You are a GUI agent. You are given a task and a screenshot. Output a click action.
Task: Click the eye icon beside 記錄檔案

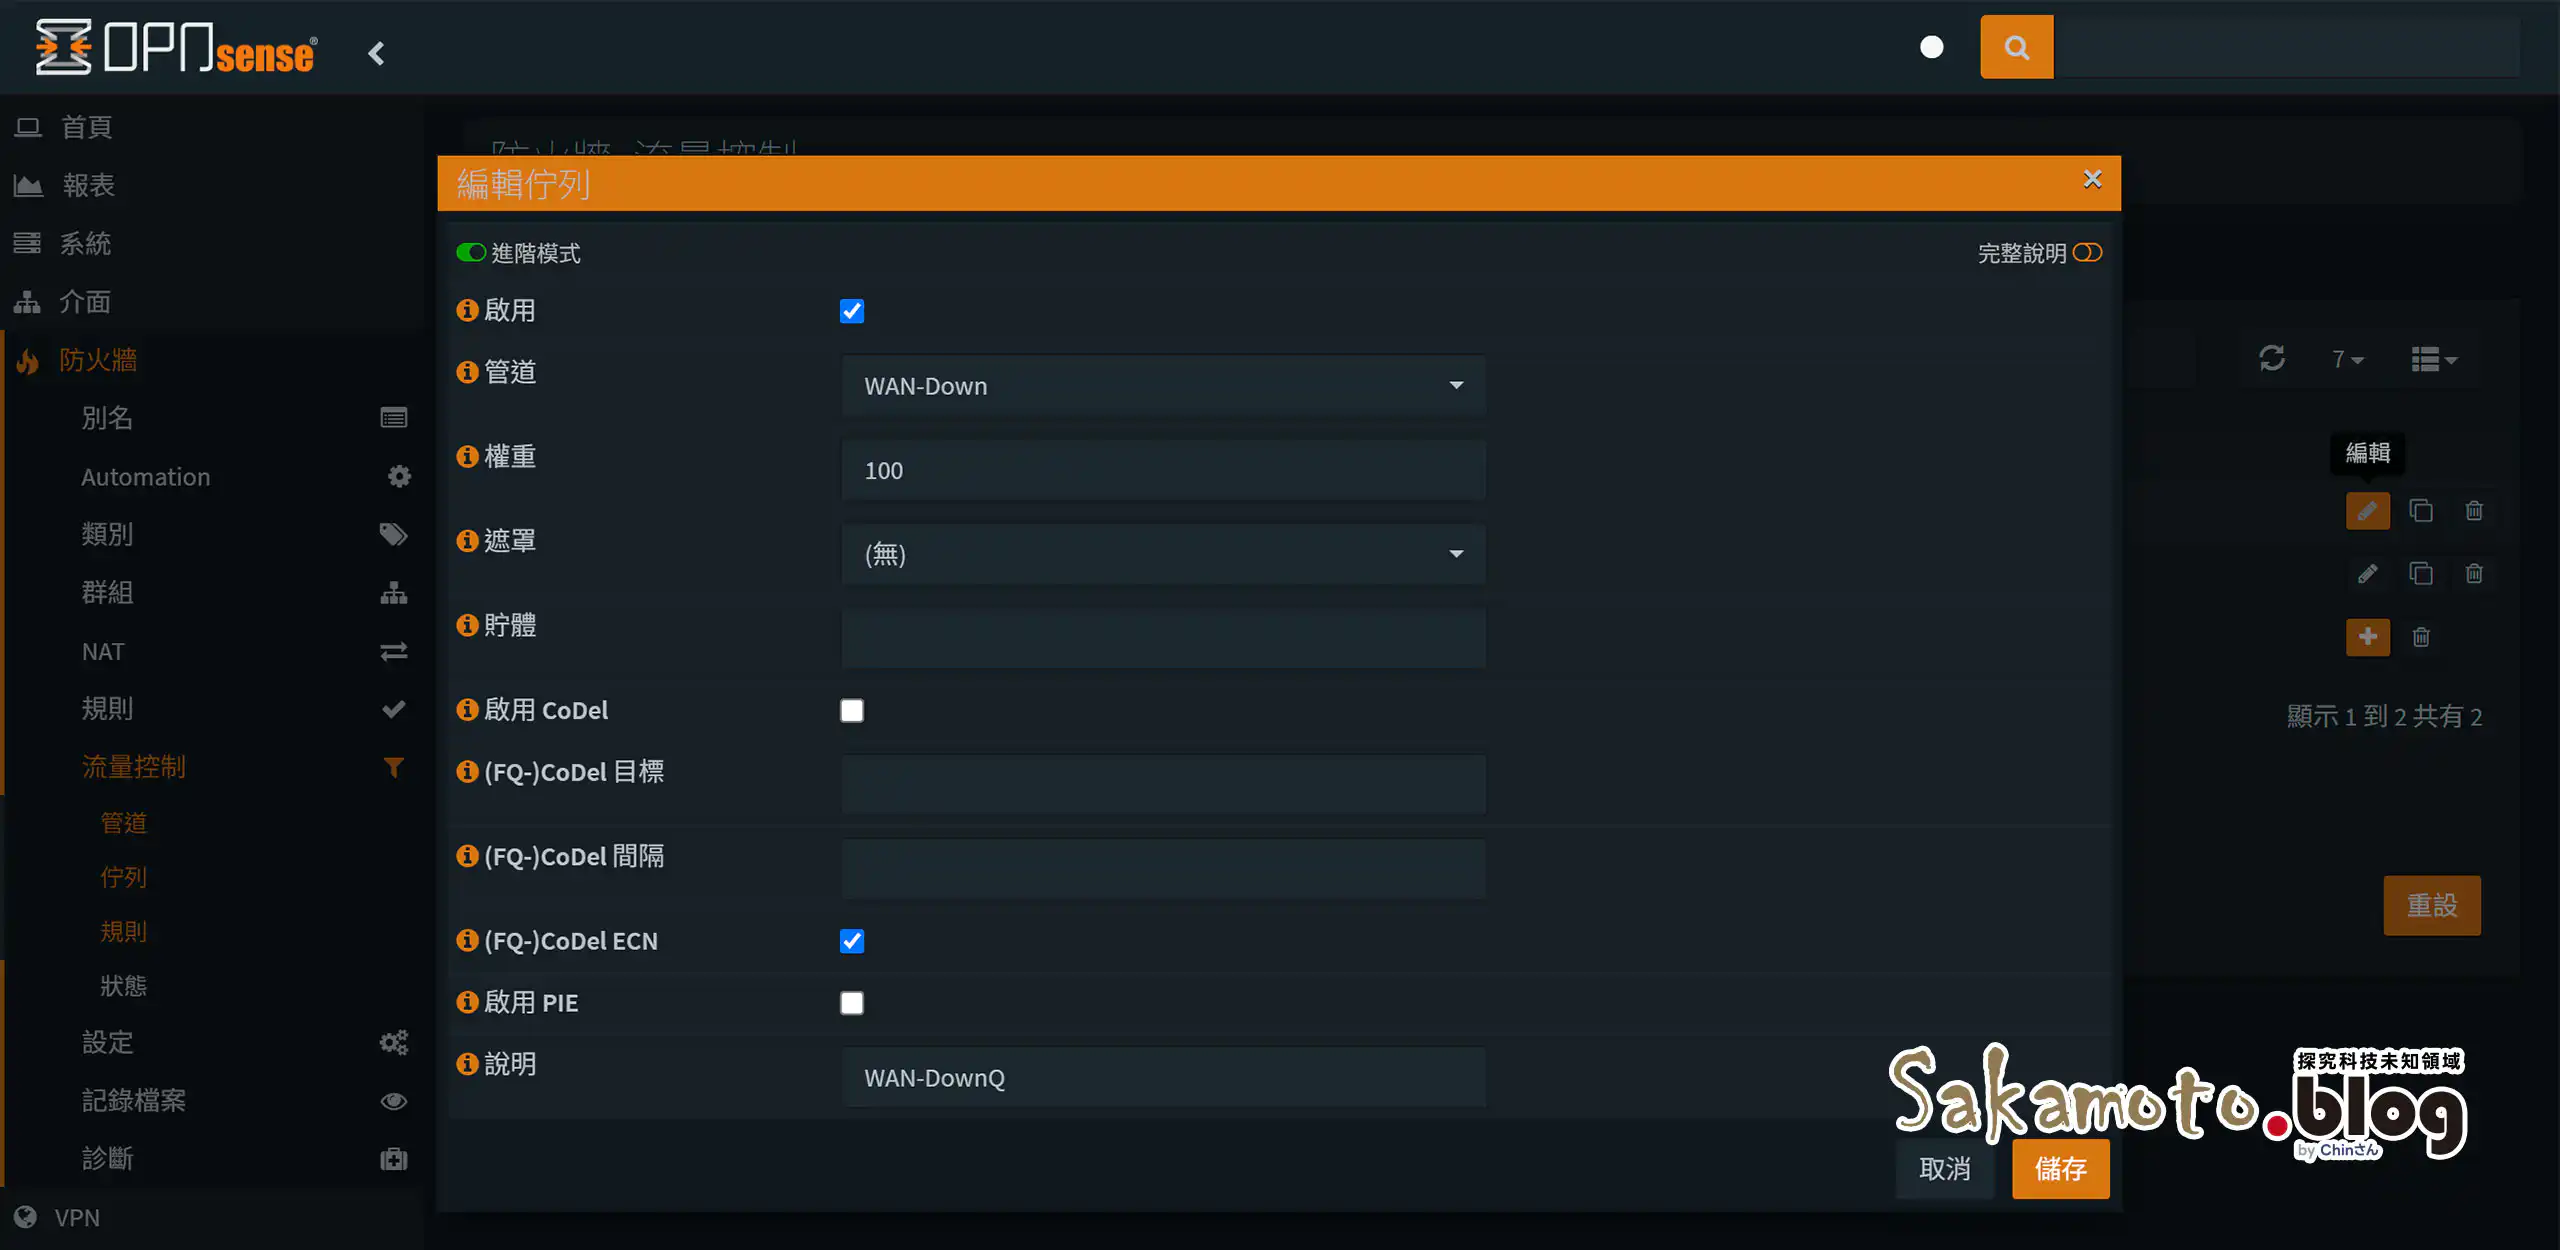tap(394, 1100)
